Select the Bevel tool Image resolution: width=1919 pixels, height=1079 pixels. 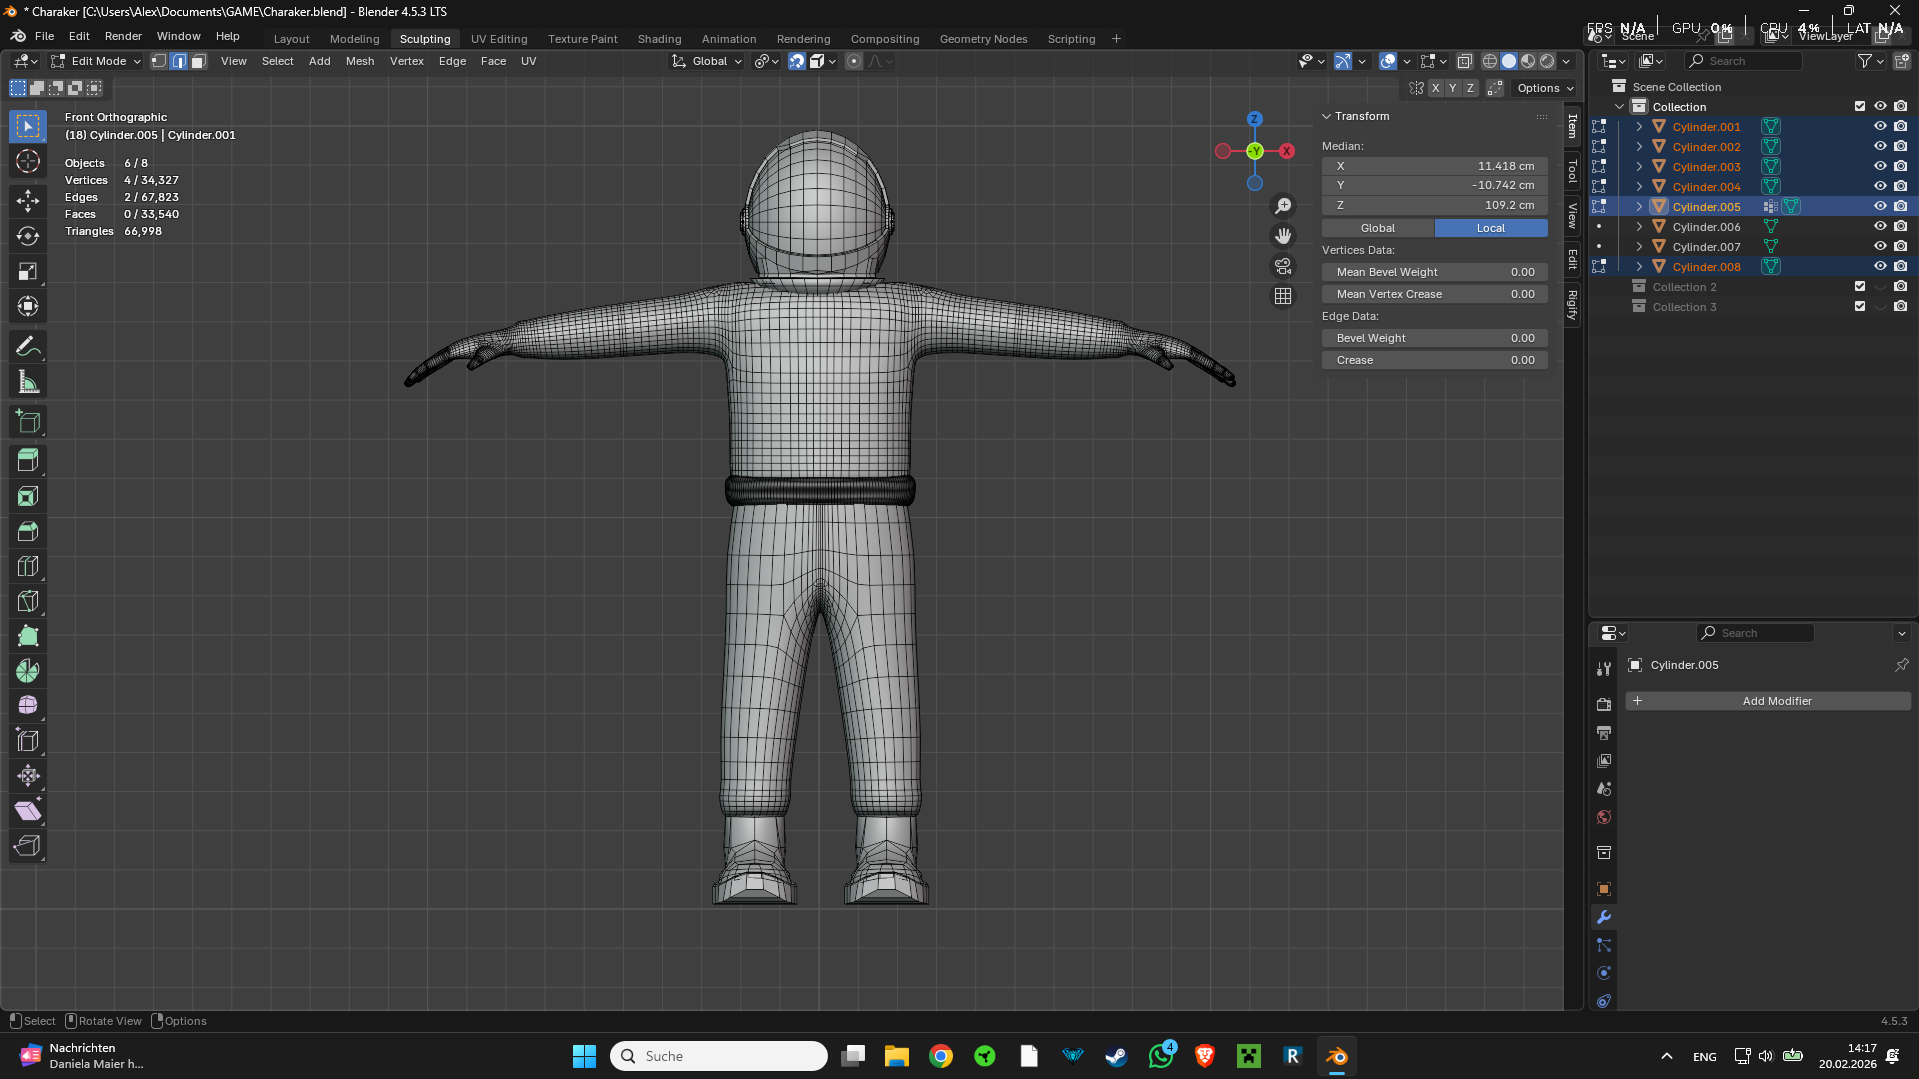coord(28,531)
